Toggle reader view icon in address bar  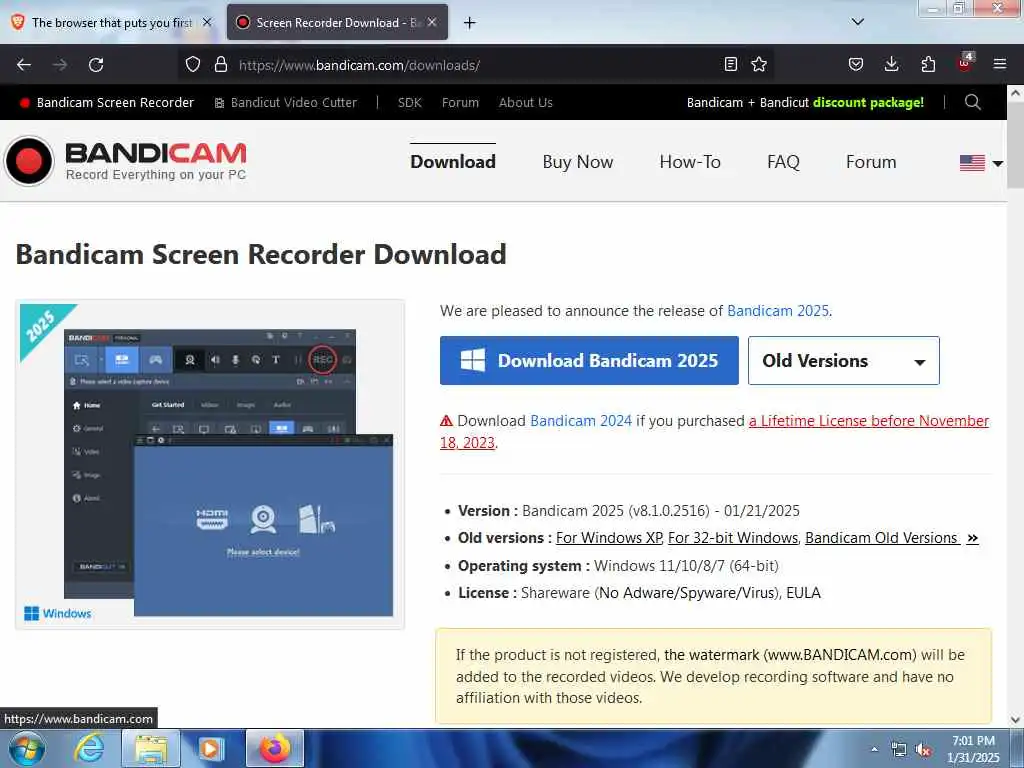(731, 64)
